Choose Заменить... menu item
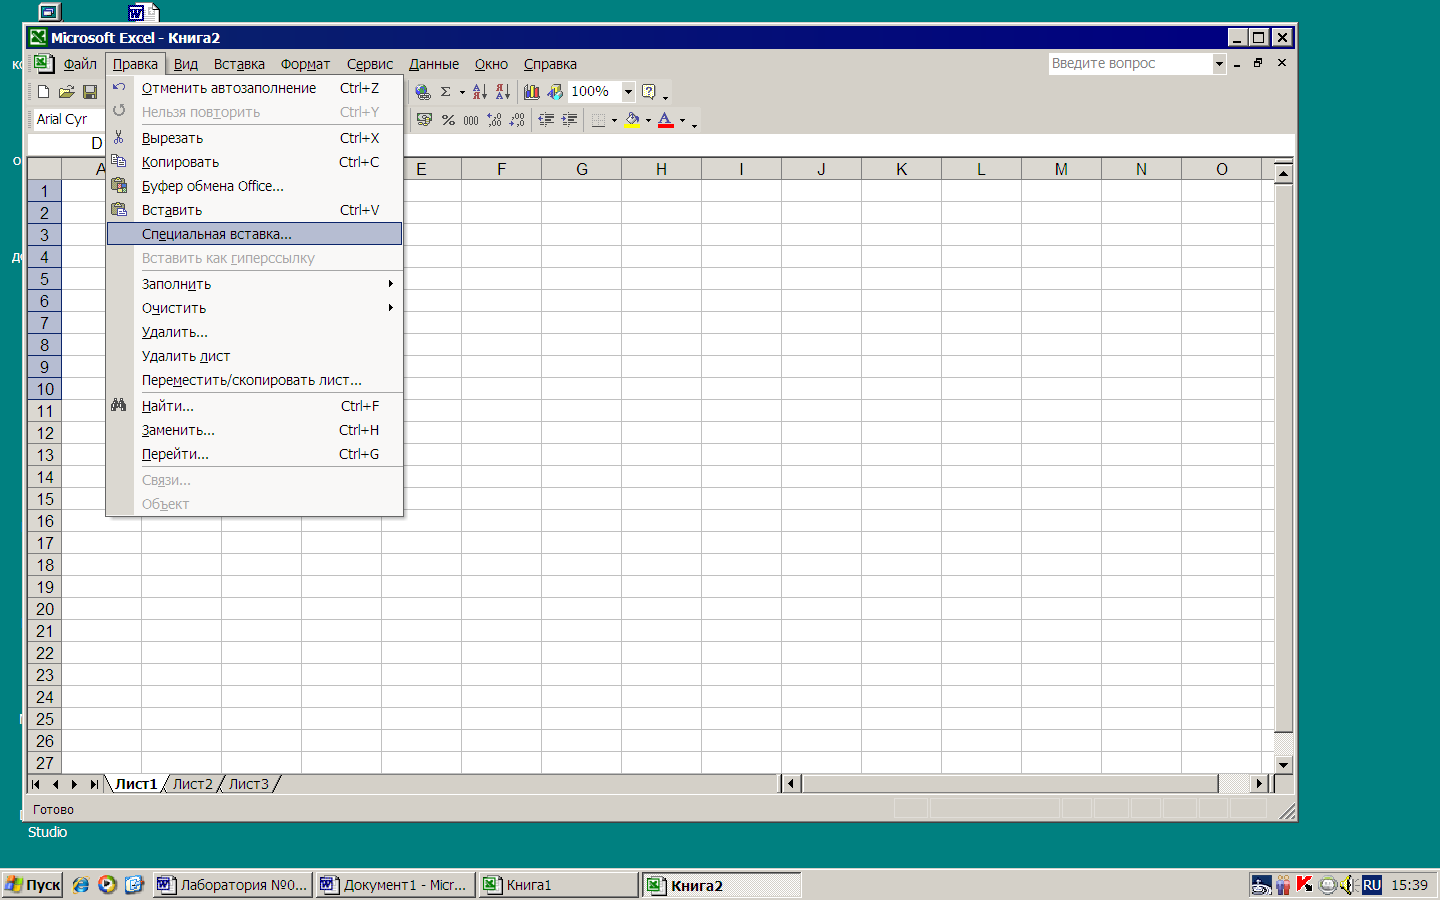The height and width of the screenshot is (900, 1440). [x=255, y=430]
